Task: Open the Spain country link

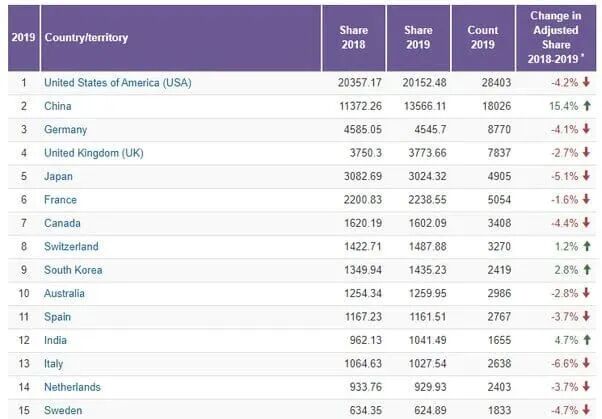Action: 58,317
